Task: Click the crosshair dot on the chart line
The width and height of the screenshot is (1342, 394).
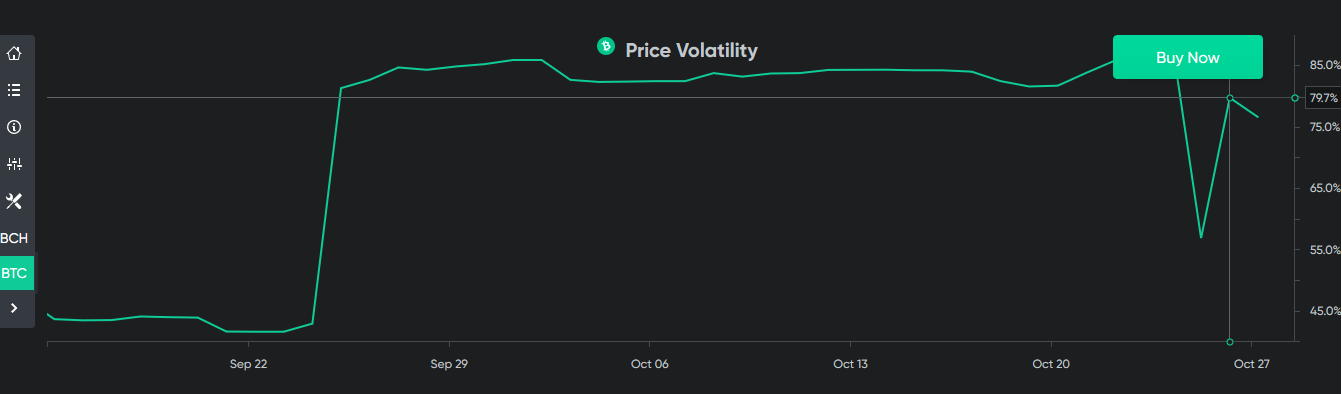Action: tap(1230, 98)
